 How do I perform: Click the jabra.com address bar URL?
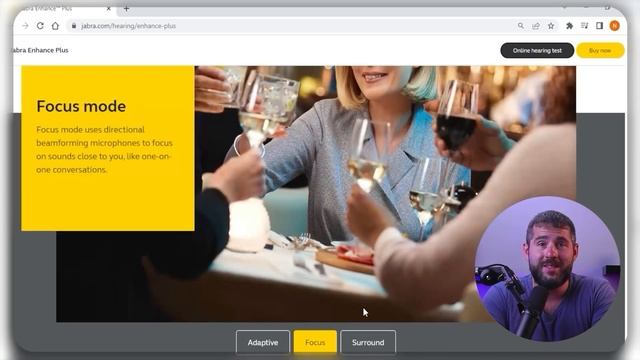(128, 26)
